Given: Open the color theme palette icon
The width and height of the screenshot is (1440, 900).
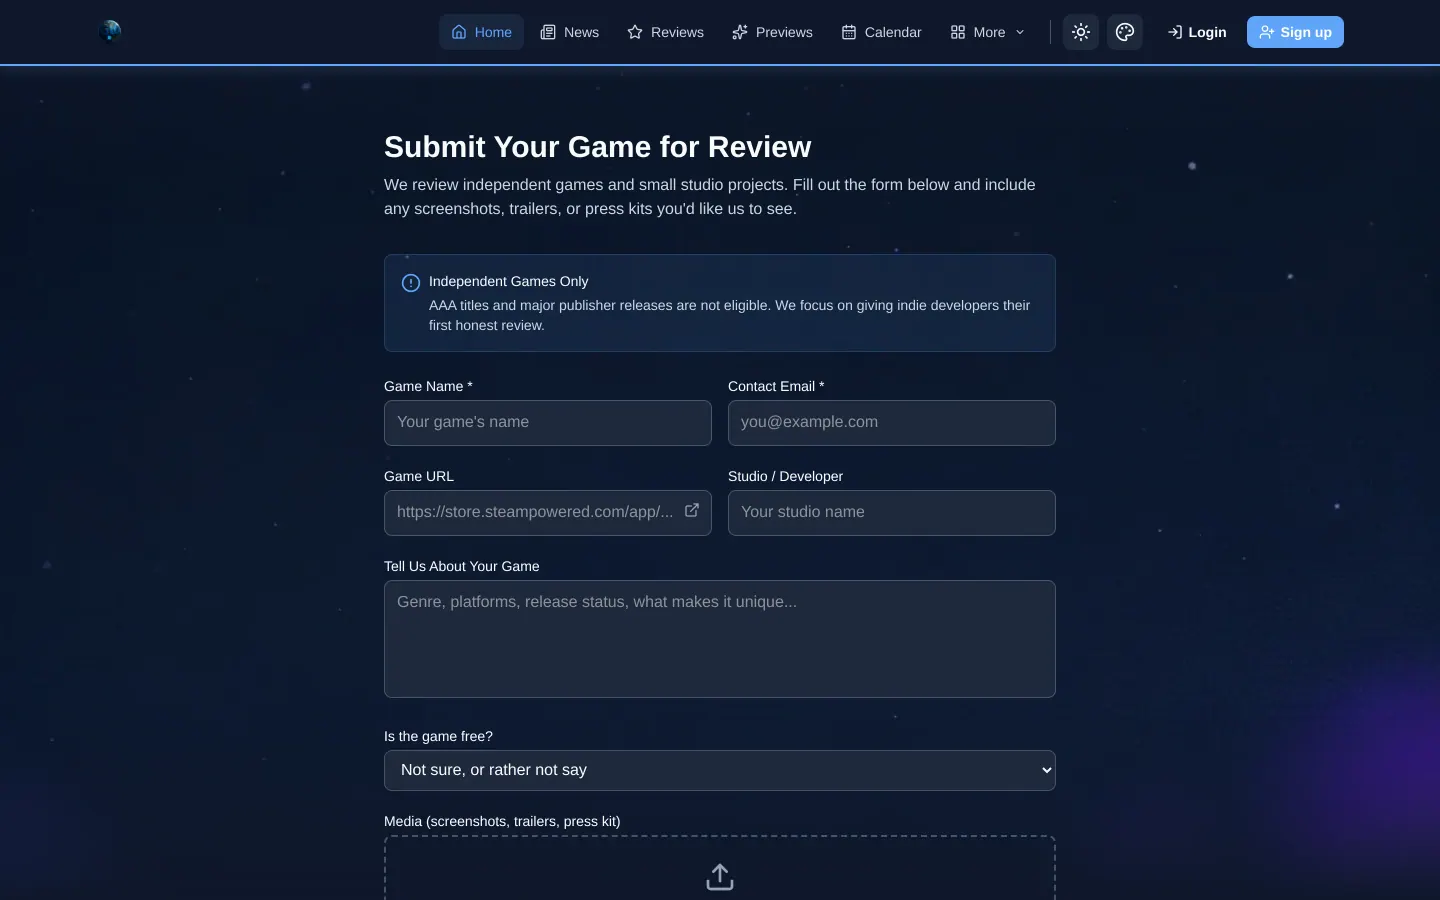Looking at the screenshot, I should [x=1125, y=32].
